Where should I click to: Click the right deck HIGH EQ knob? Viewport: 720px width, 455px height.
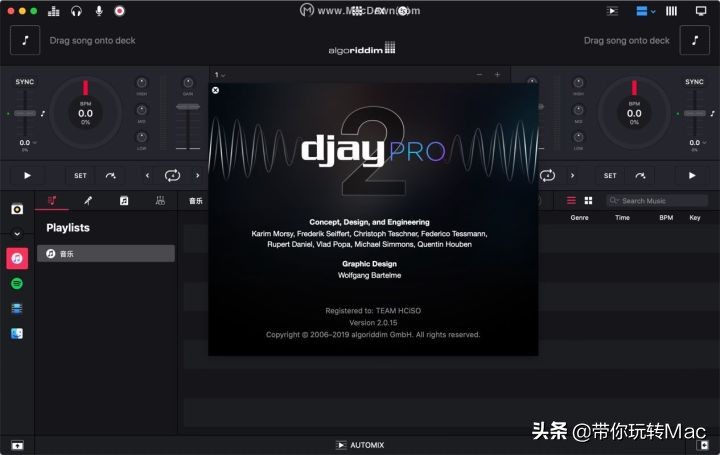[578, 83]
